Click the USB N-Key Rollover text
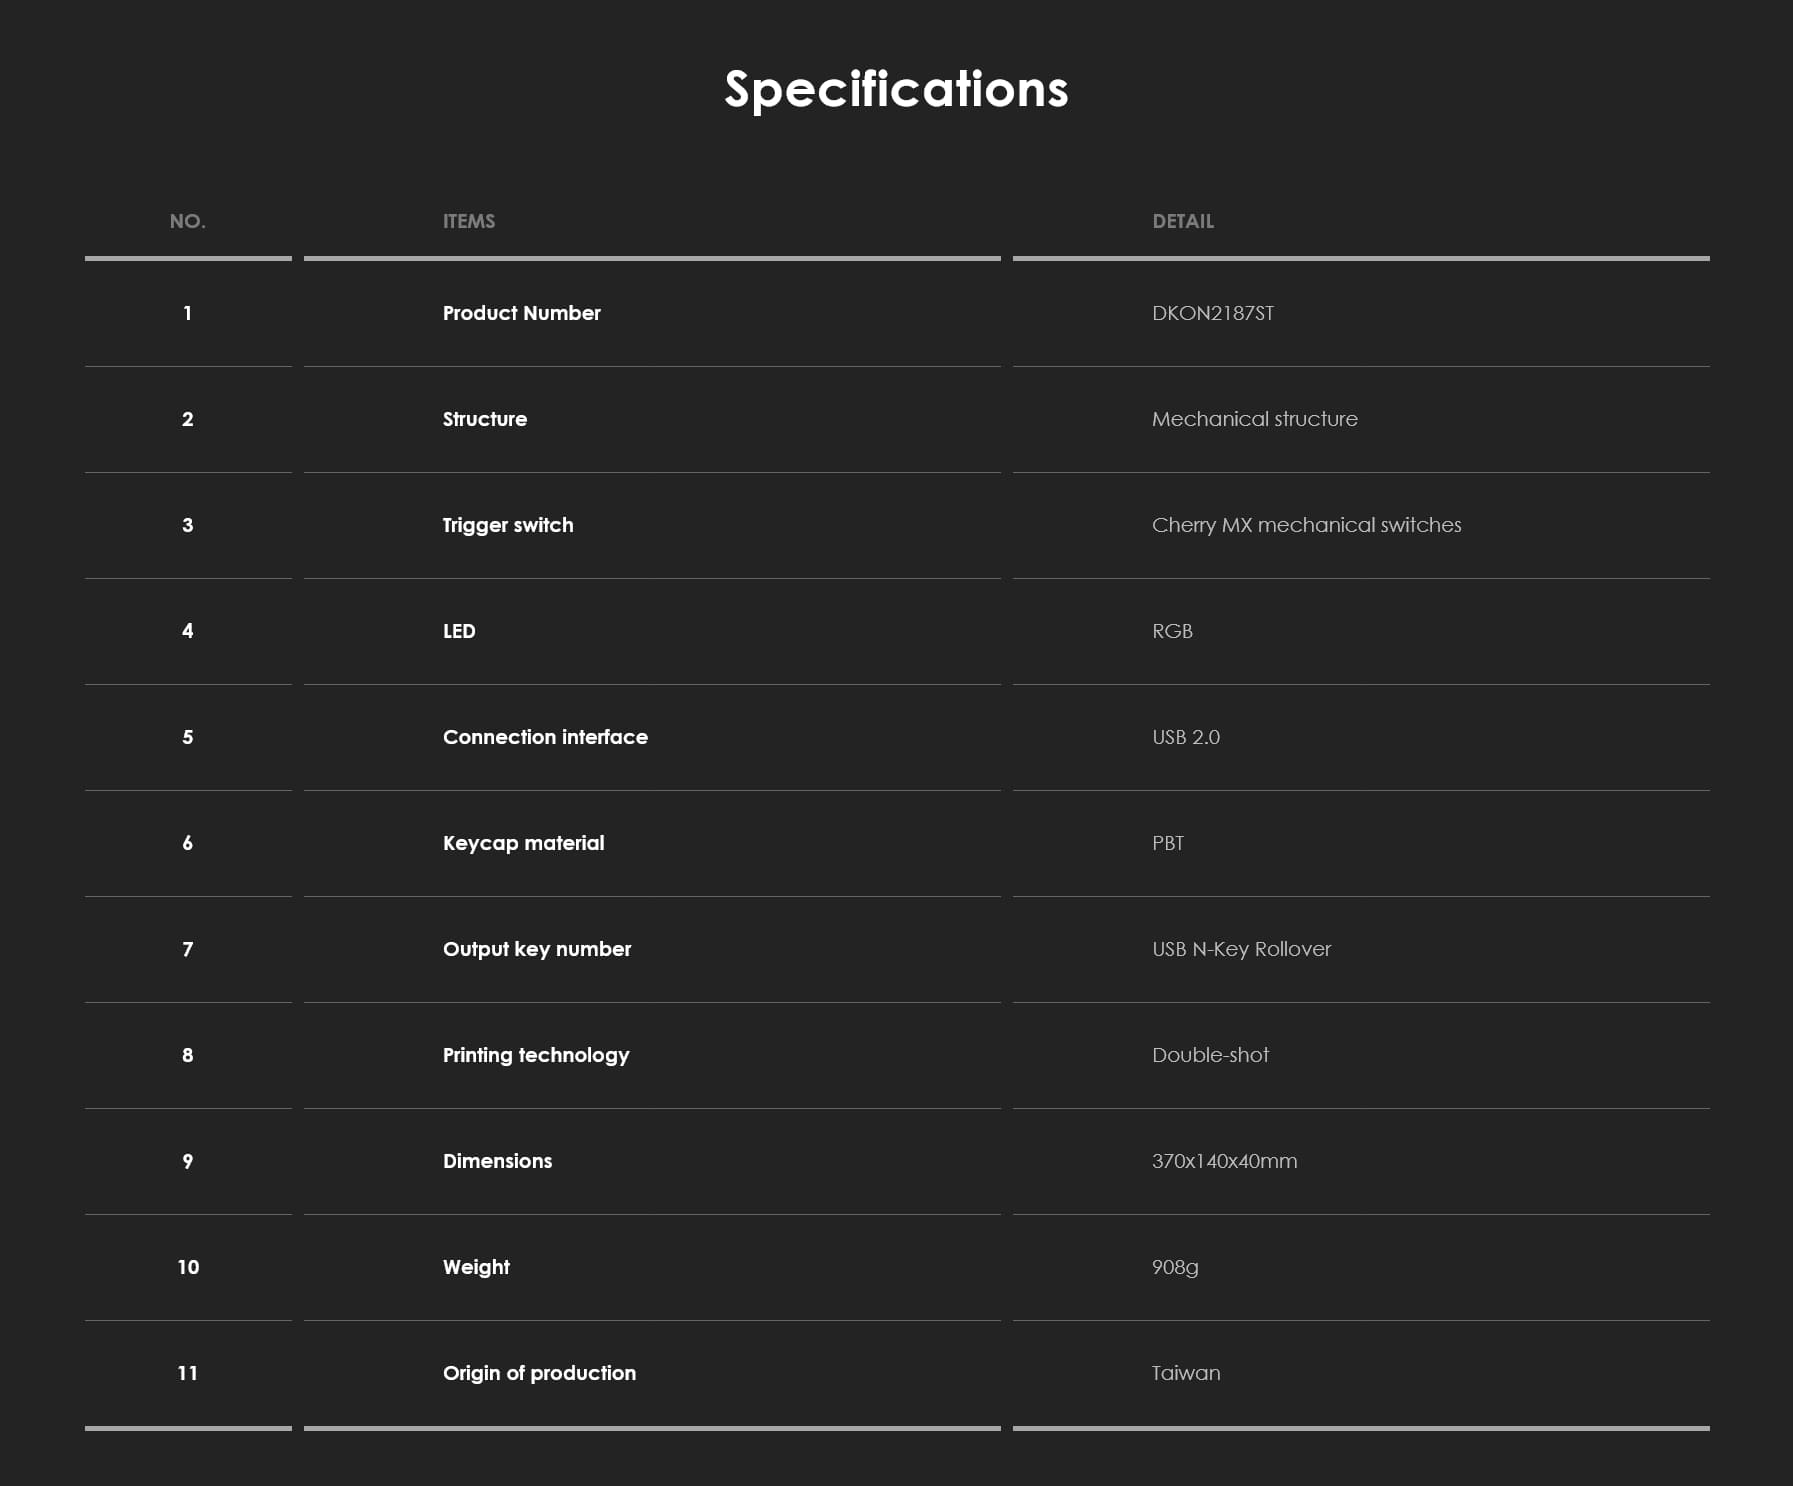This screenshot has height=1486, width=1793. pos(1240,949)
